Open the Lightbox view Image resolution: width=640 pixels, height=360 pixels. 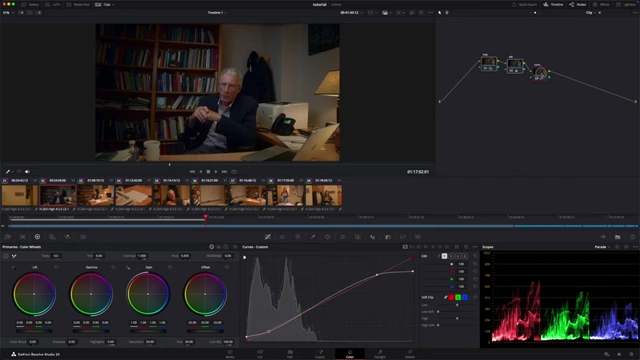pyautogui.click(x=627, y=4)
